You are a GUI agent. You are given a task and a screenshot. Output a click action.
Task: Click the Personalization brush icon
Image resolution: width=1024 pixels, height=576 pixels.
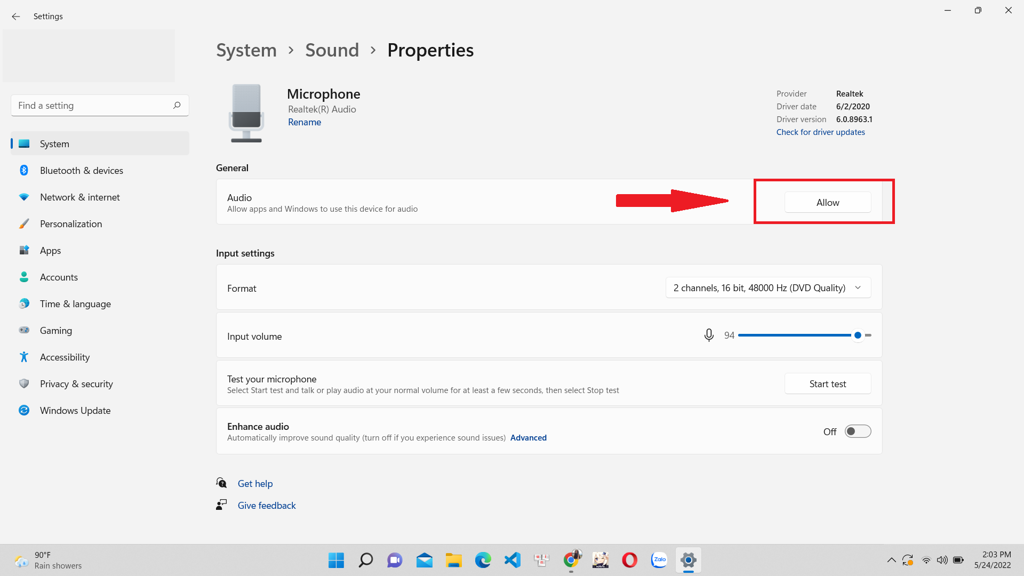(x=24, y=224)
